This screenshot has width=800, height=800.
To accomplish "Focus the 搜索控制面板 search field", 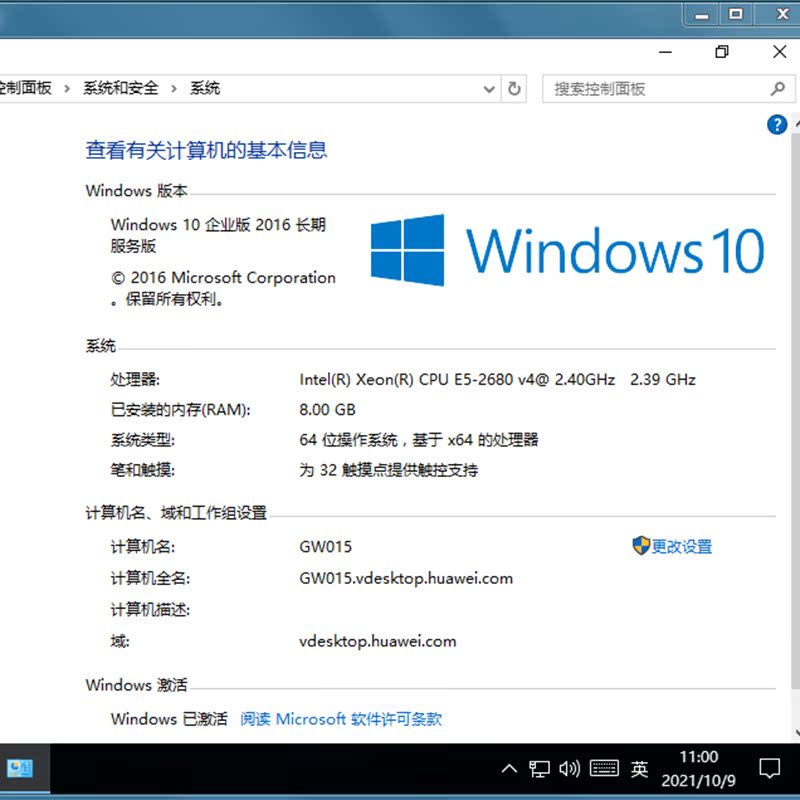I will pyautogui.click(x=668, y=89).
